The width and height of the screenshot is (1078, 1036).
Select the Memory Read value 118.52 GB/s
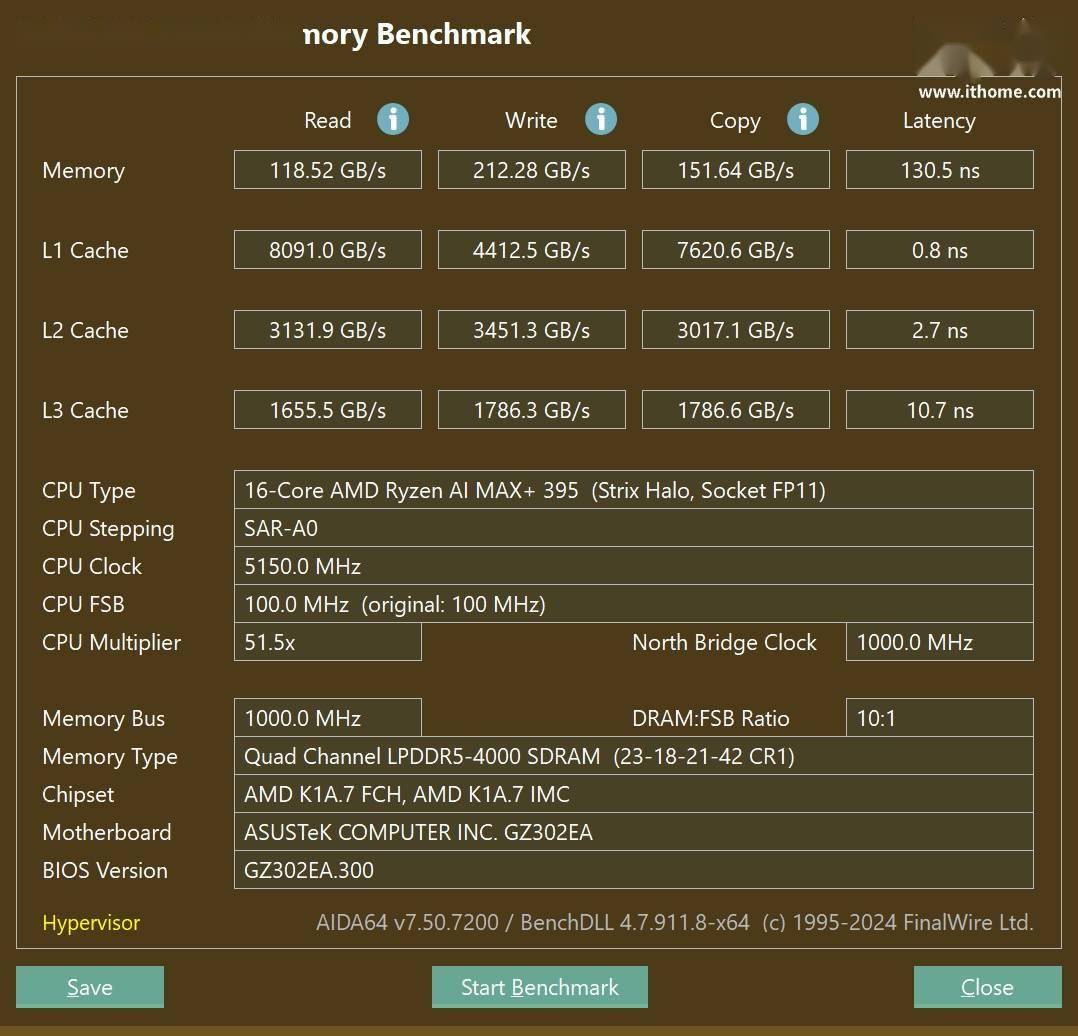(x=328, y=170)
